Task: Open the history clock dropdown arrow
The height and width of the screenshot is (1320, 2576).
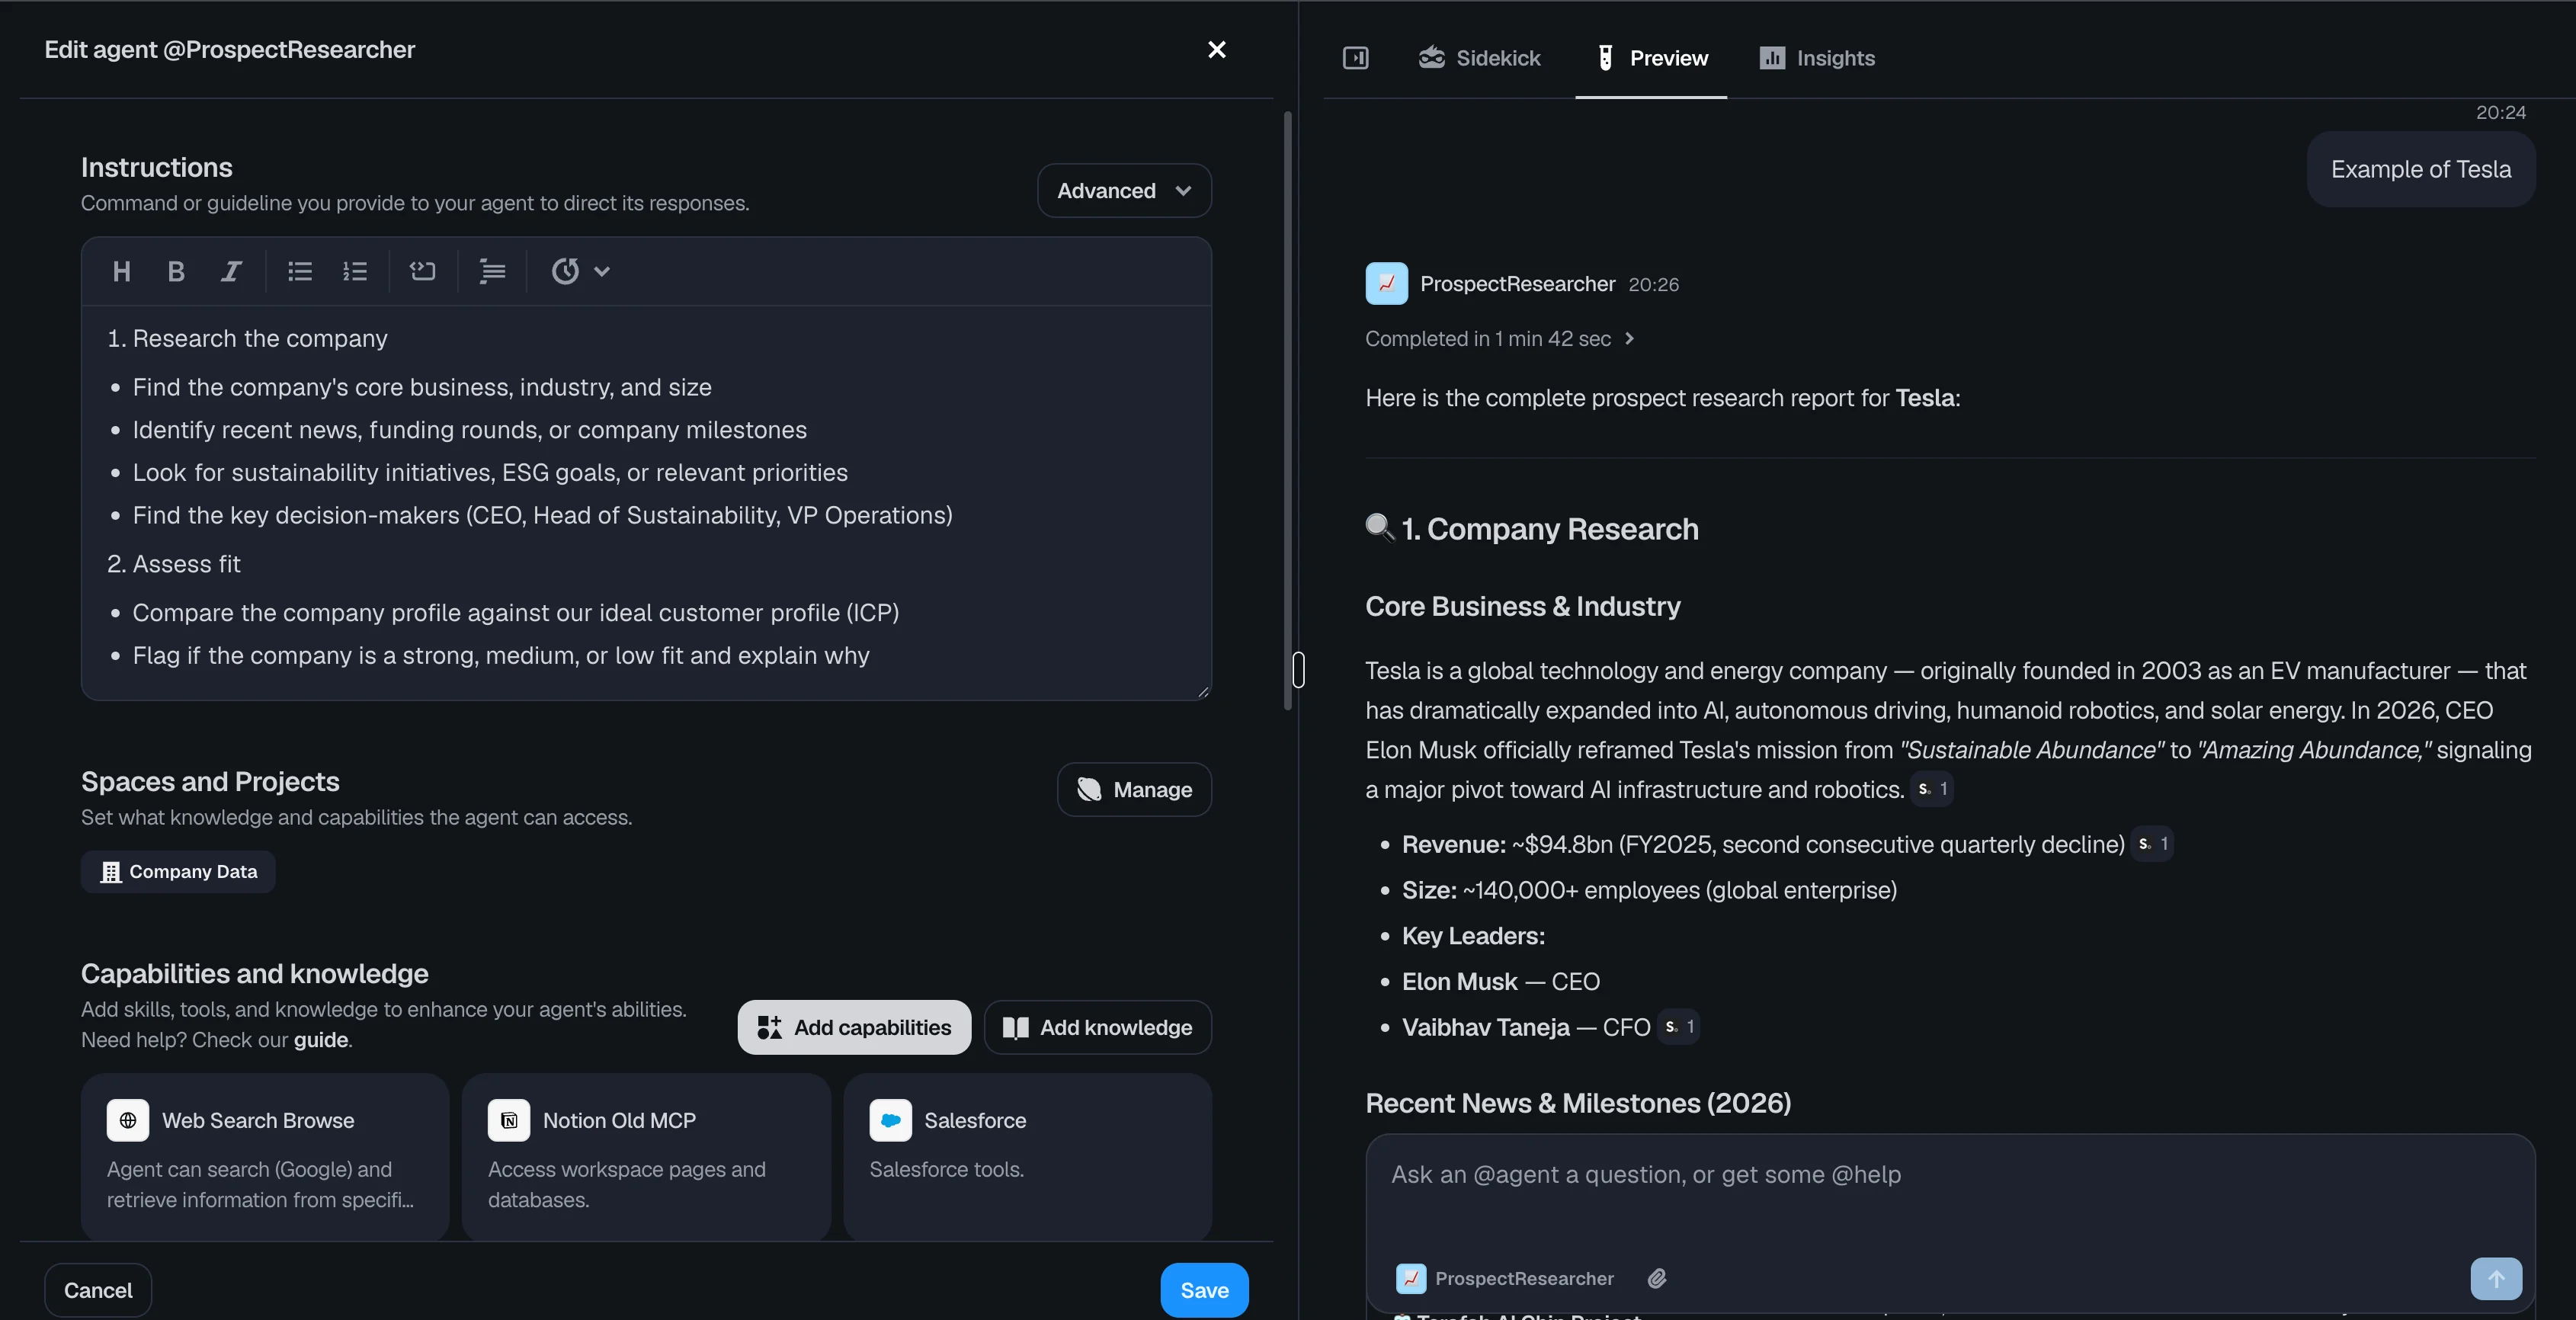Action: [x=602, y=271]
